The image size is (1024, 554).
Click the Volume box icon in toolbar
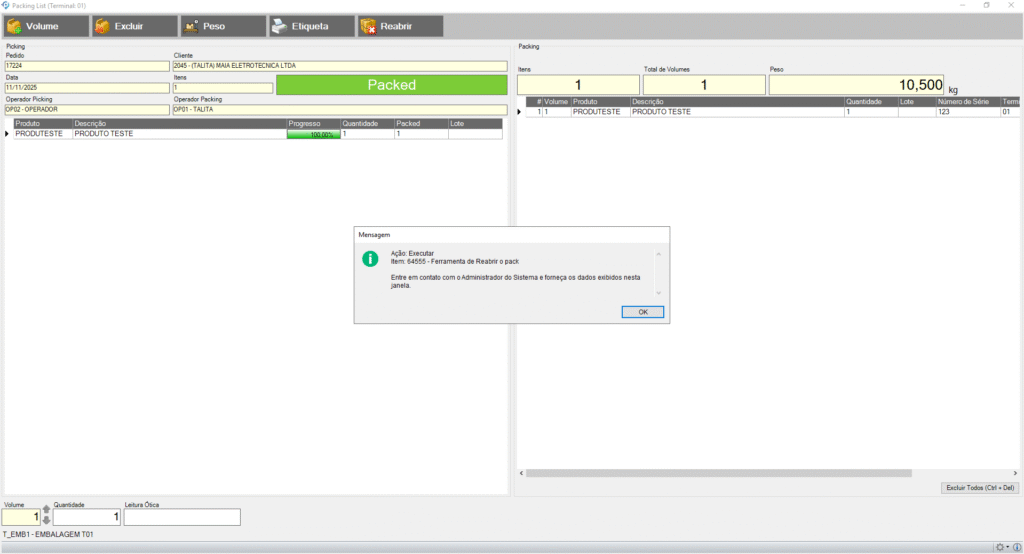click(x=15, y=26)
